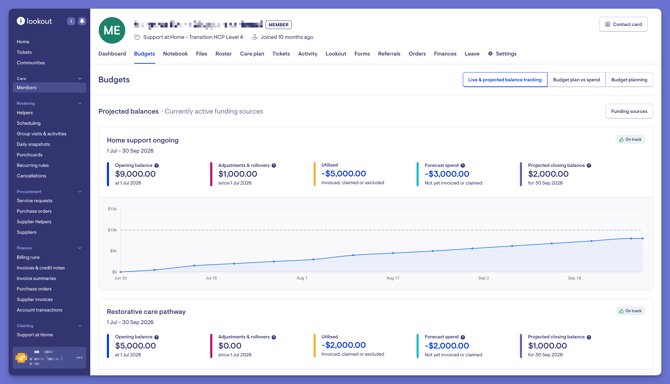Open Members in sidebar

pyautogui.click(x=49, y=88)
